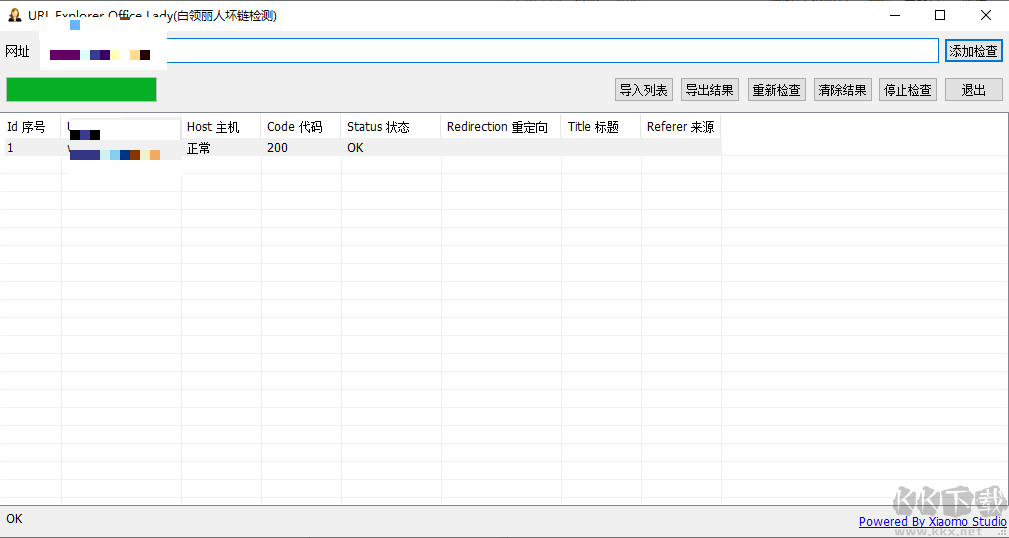Stop checking with 停止检查 button
This screenshot has height=538, width=1009.
tap(908, 90)
